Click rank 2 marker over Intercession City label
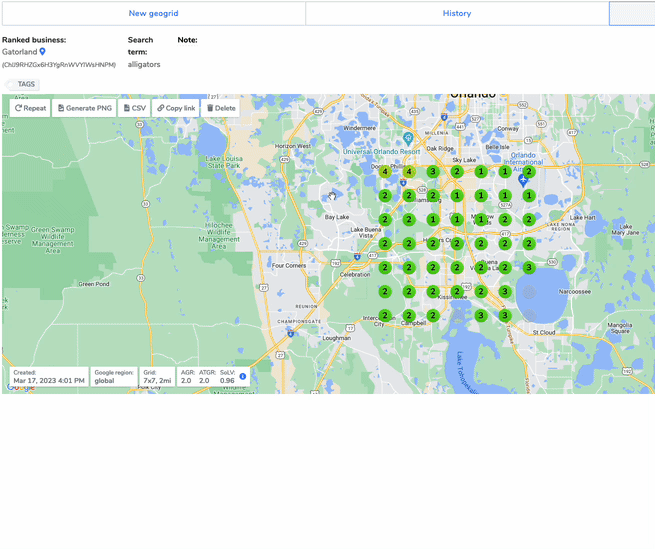Viewport: 655px width, 549px height. tap(385, 315)
